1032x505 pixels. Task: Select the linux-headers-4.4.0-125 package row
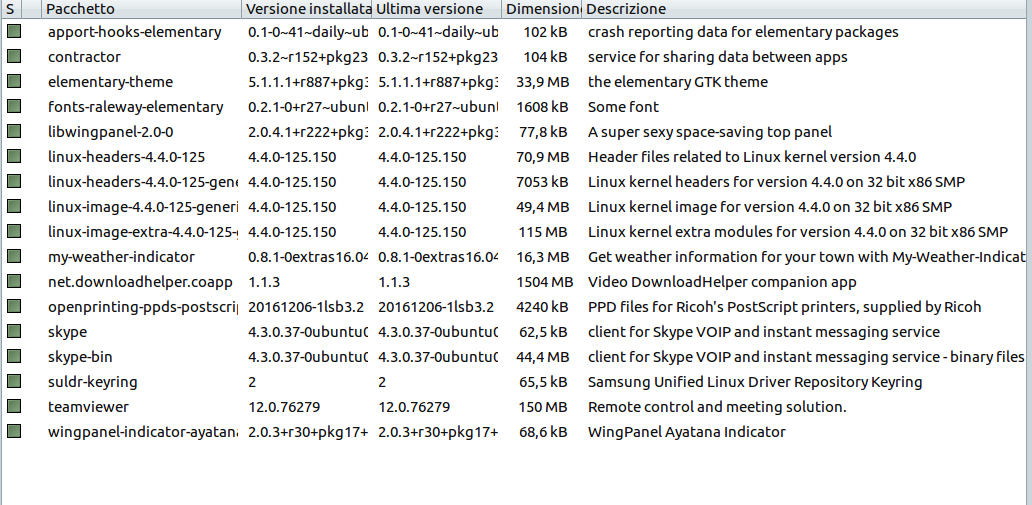516,157
